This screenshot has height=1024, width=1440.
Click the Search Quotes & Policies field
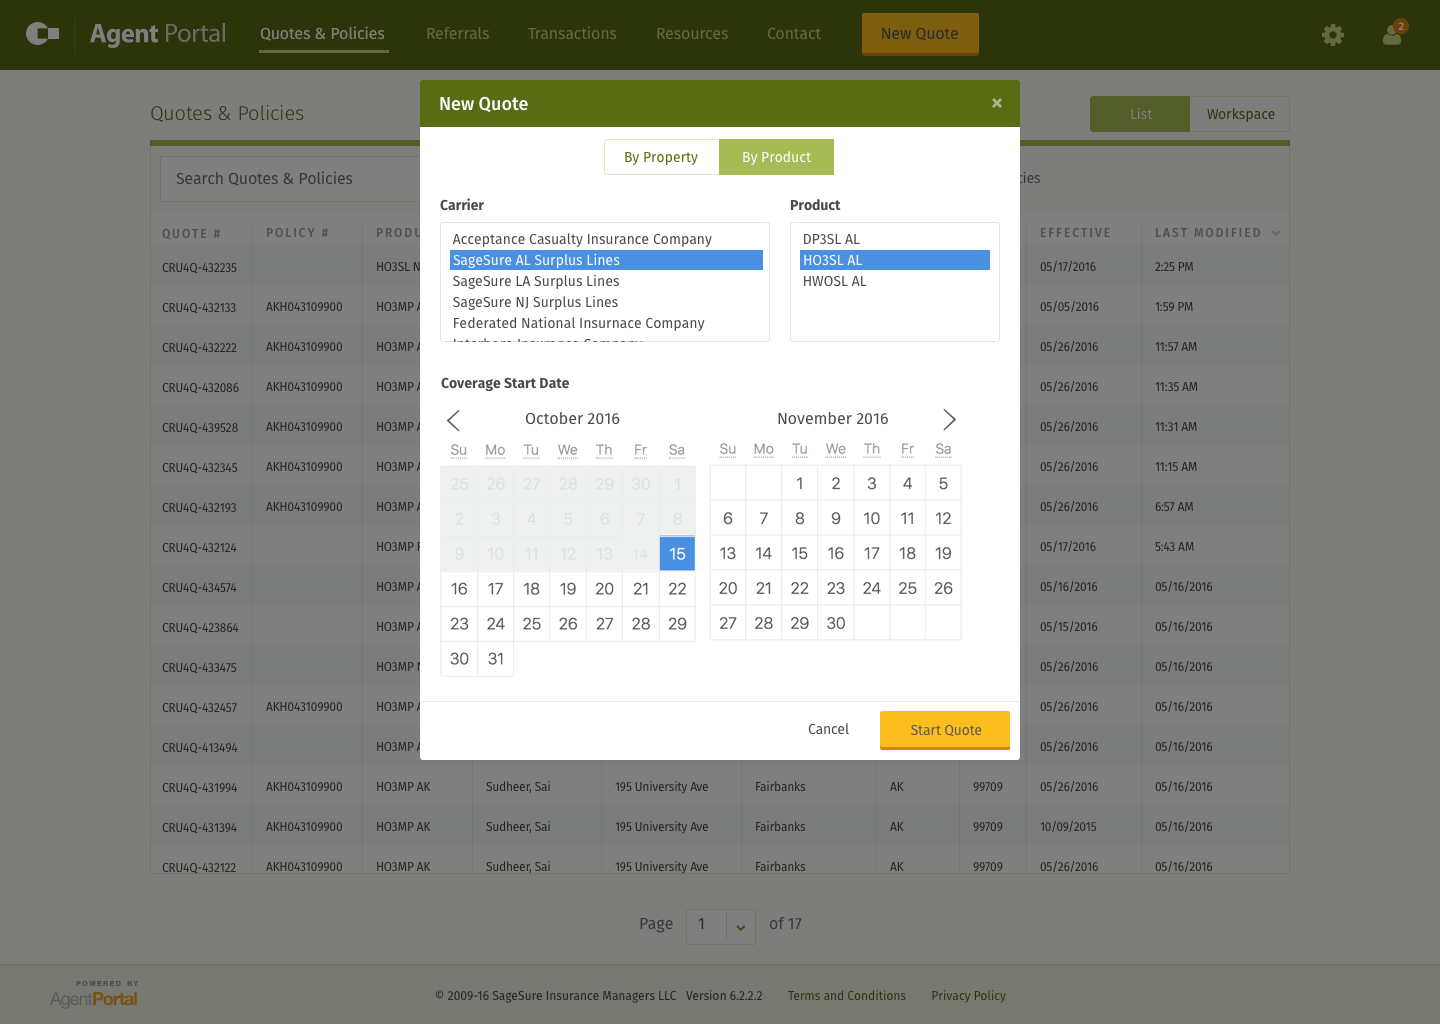pyautogui.click(x=290, y=179)
